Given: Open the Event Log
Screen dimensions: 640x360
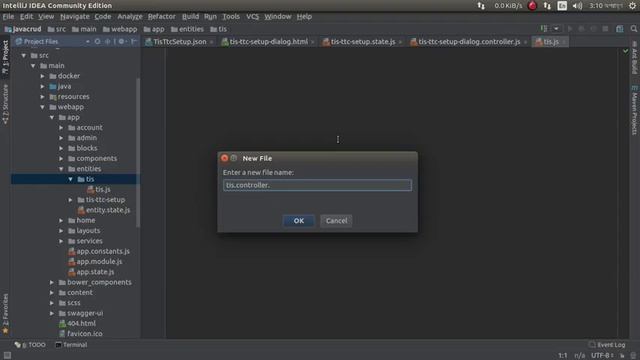Looking at the screenshot, I should pyautogui.click(x=607, y=345).
